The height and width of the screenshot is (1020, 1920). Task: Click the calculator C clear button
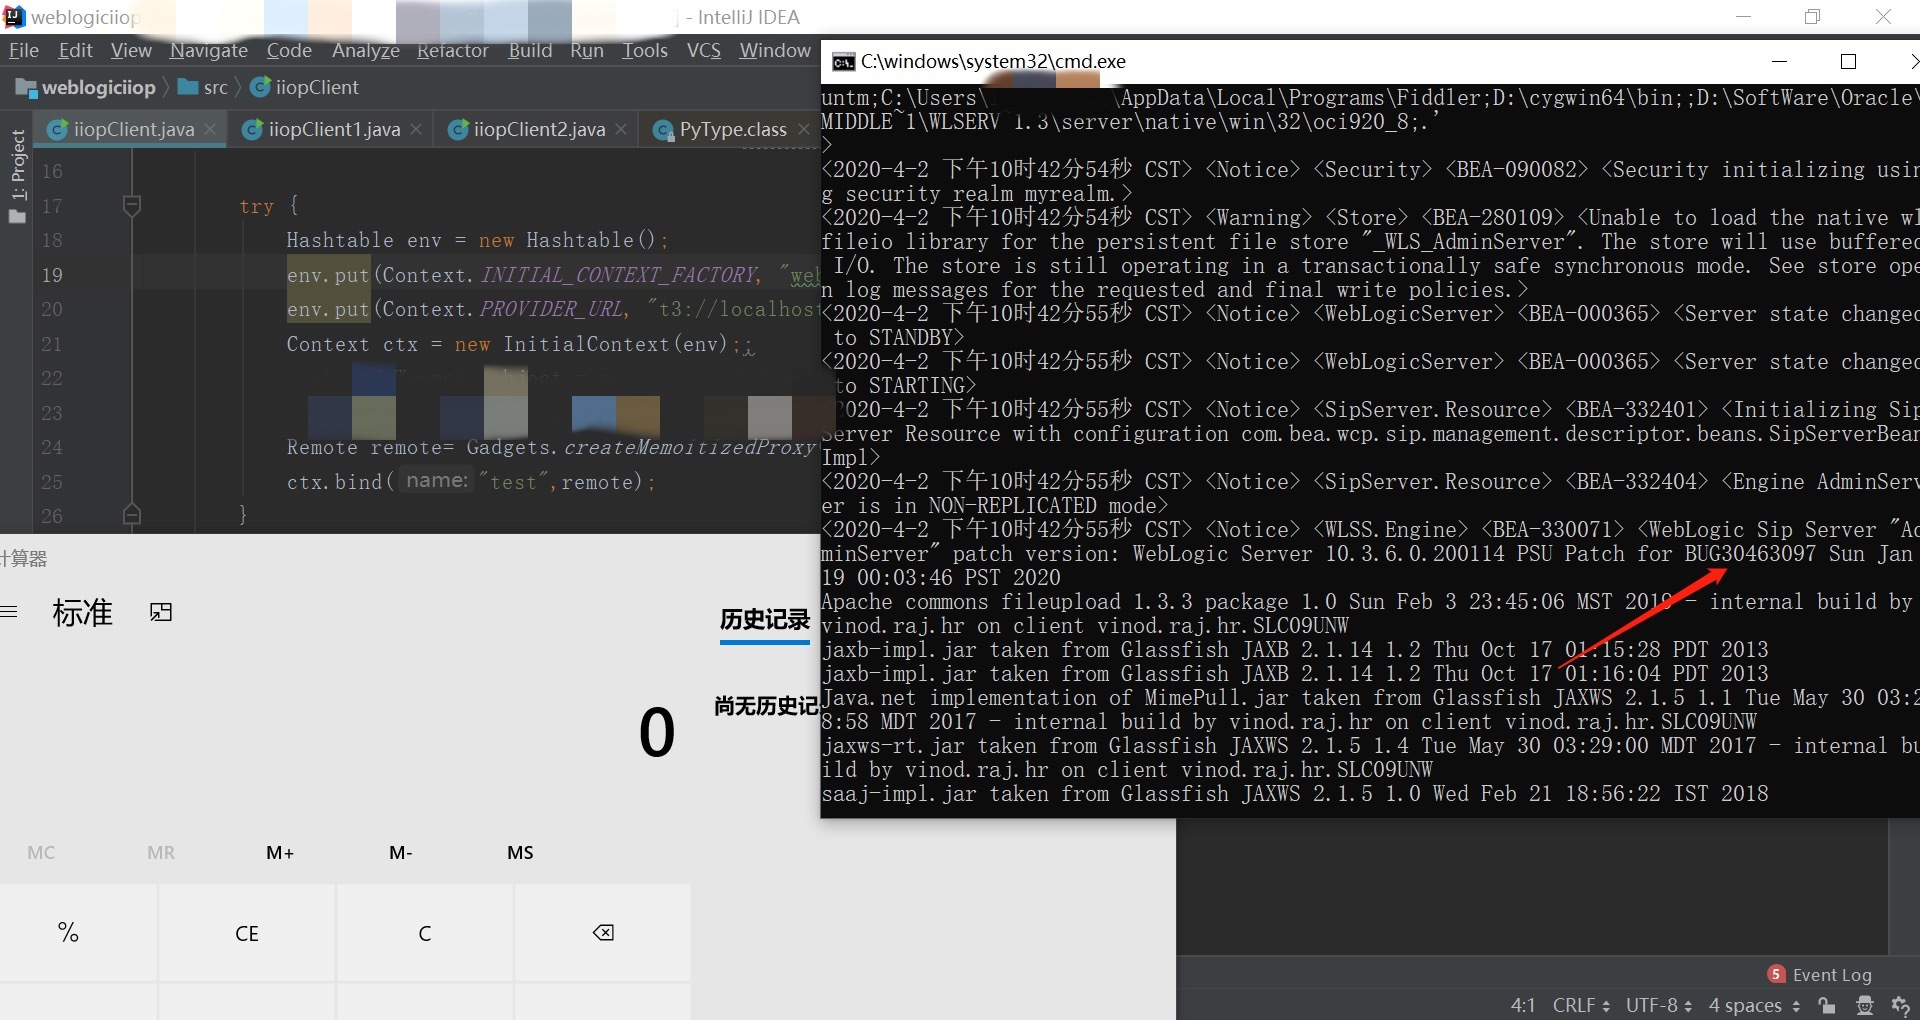click(425, 932)
